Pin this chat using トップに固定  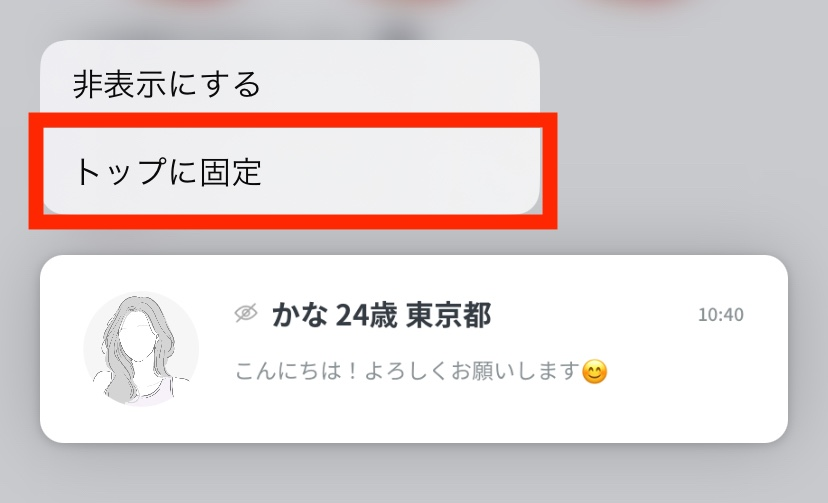pyautogui.click(x=290, y=170)
